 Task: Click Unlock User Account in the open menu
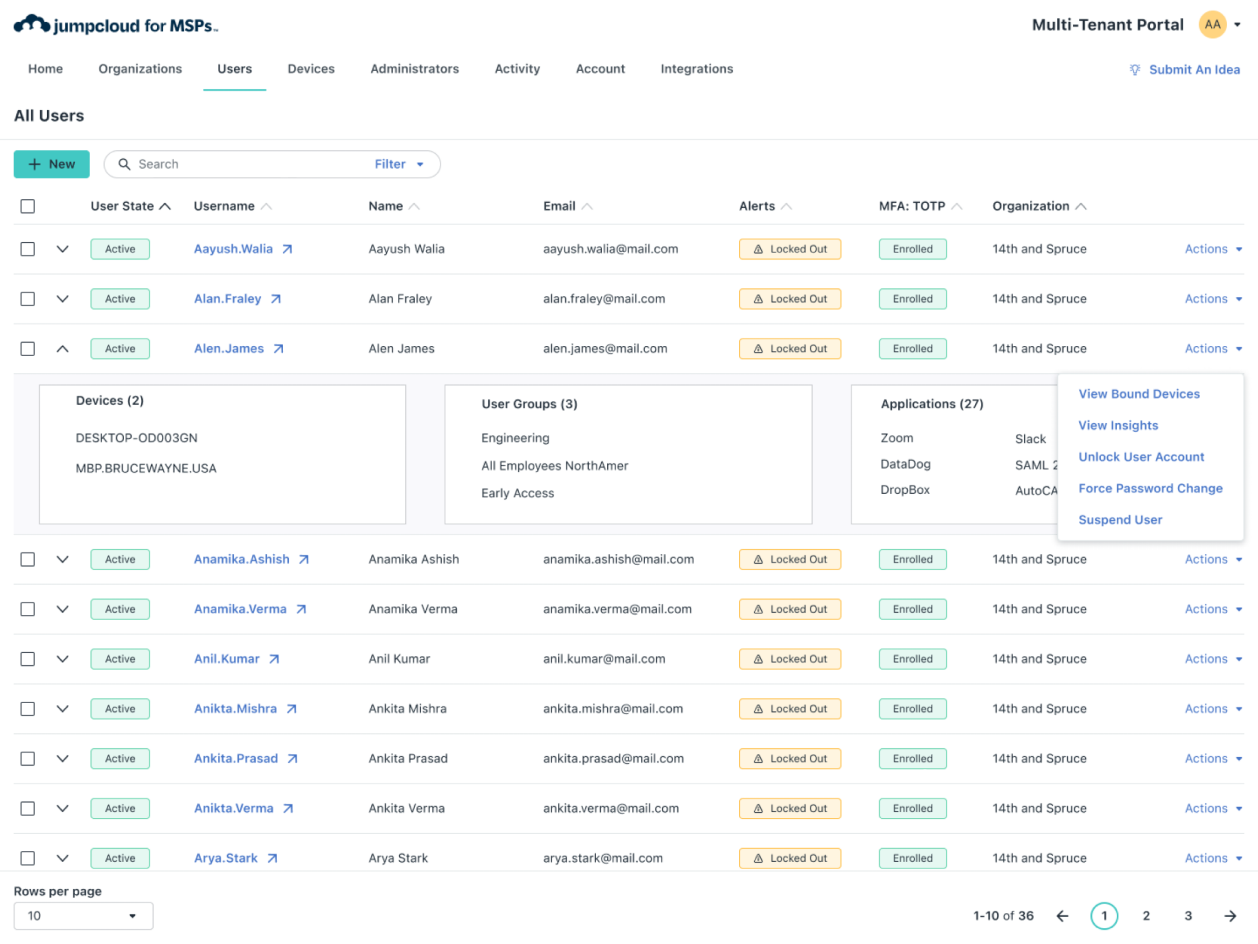pyautogui.click(x=1141, y=456)
